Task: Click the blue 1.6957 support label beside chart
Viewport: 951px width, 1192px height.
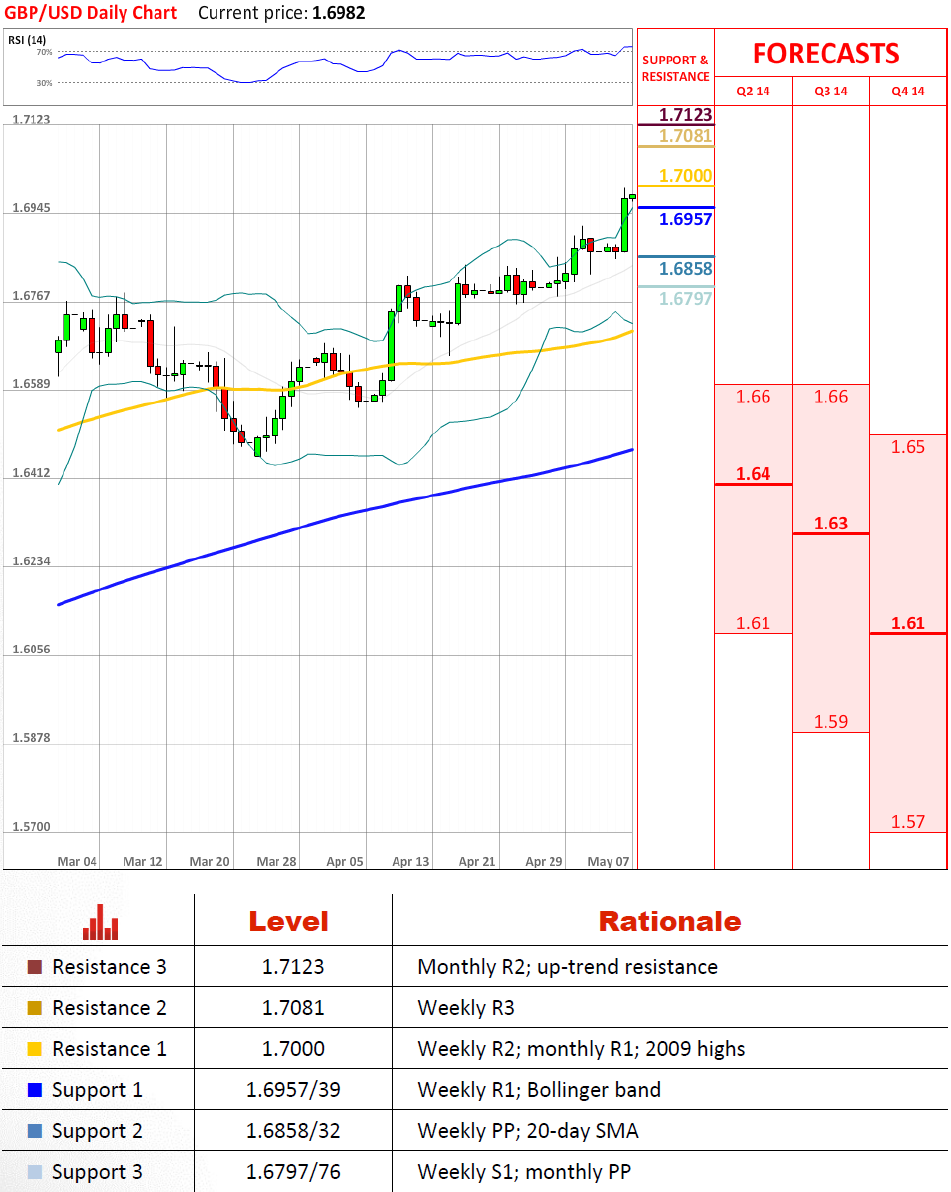Action: coord(685,219)
